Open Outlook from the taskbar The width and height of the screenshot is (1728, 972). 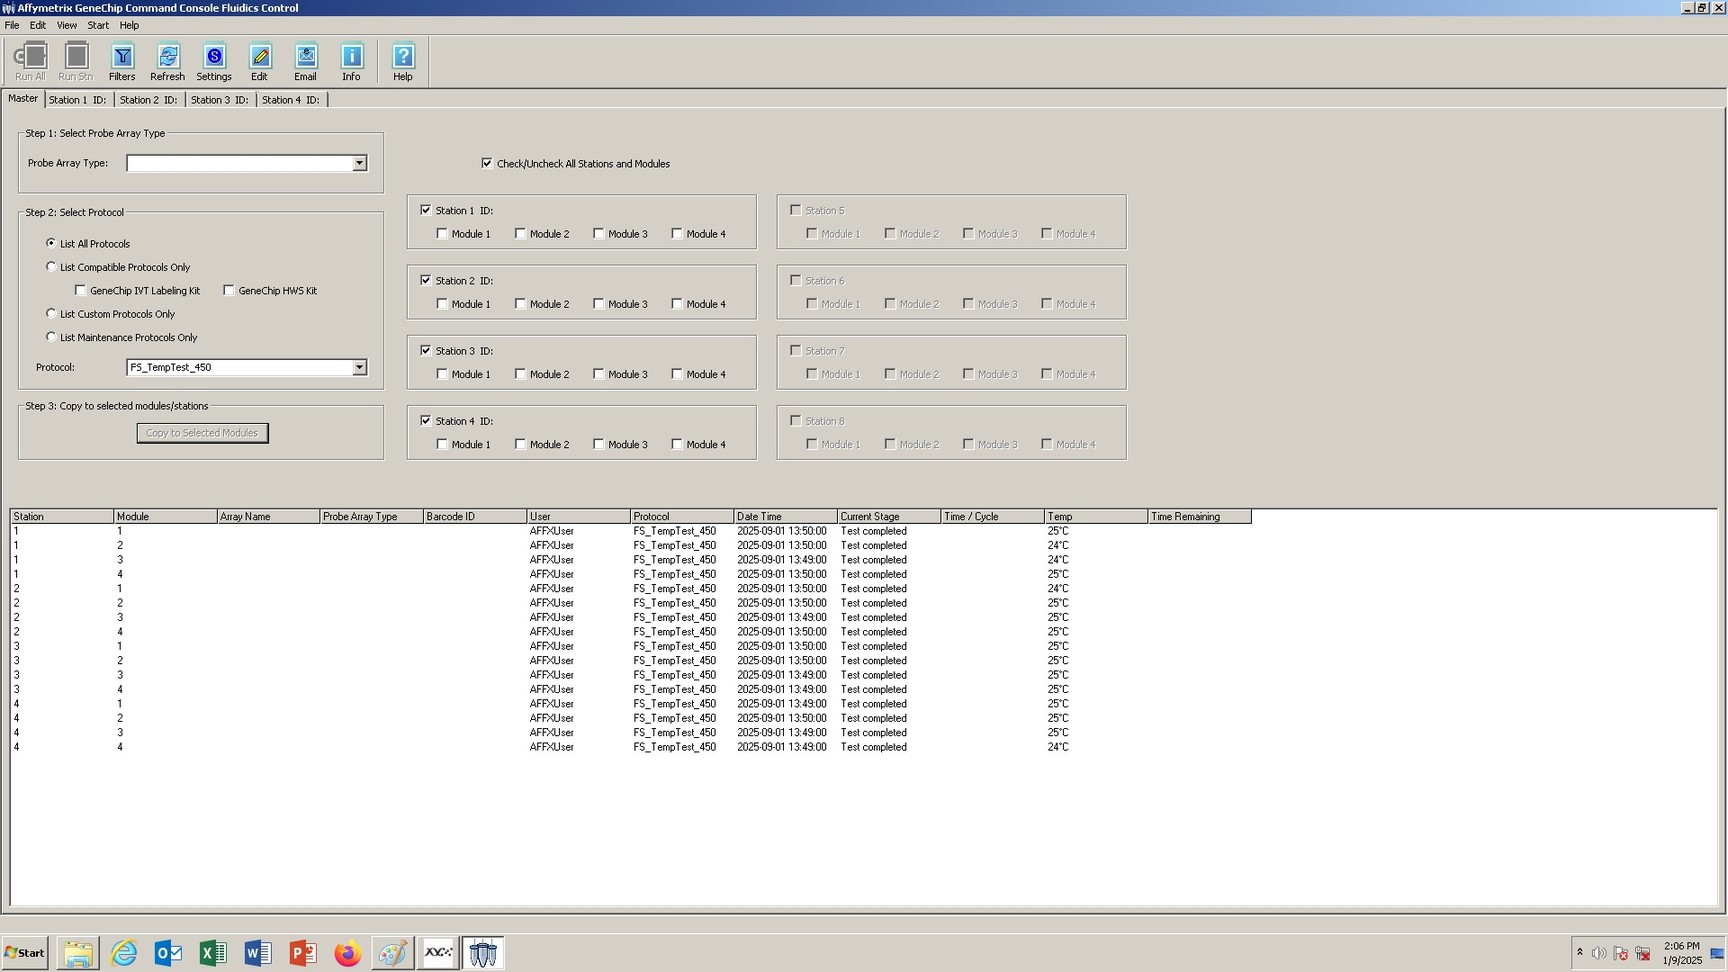click(168, 953)
